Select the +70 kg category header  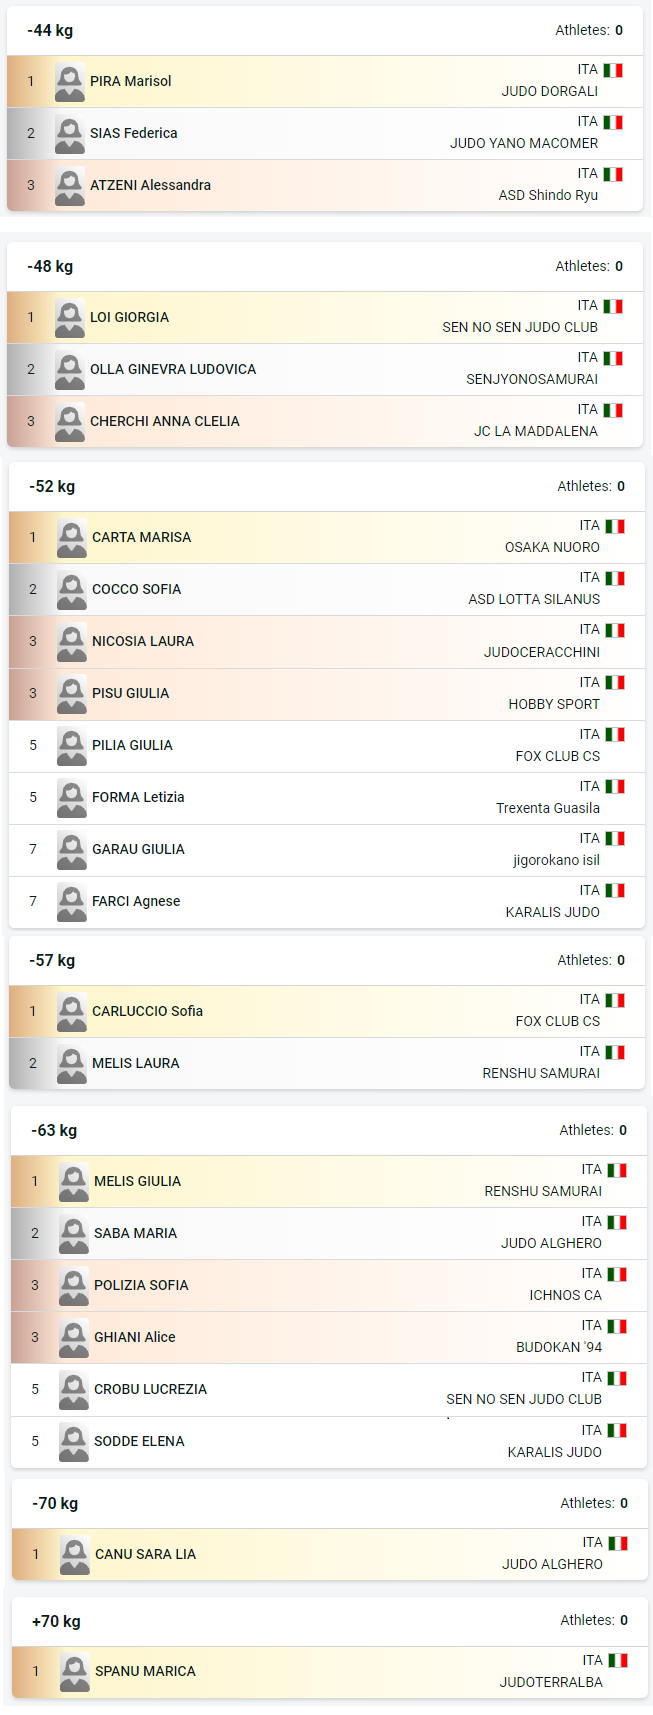[56, 1622]
